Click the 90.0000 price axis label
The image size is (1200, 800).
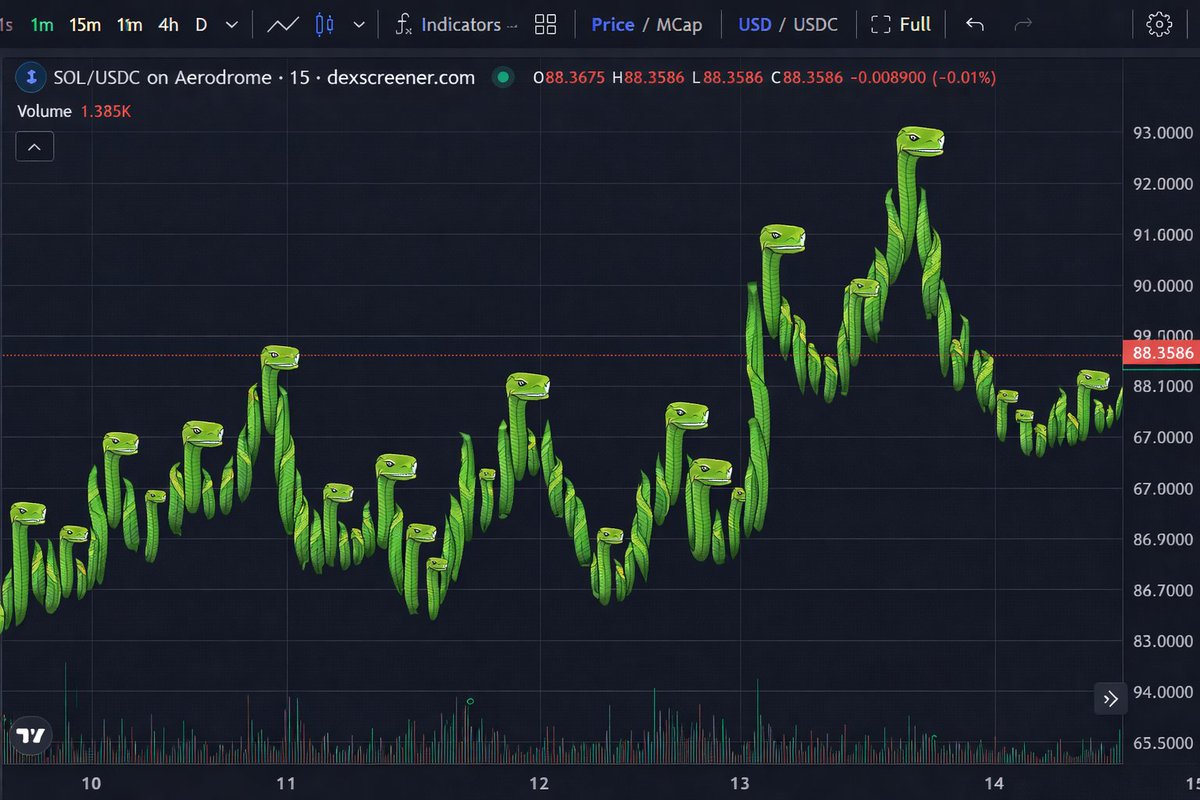coord(1163,286)
